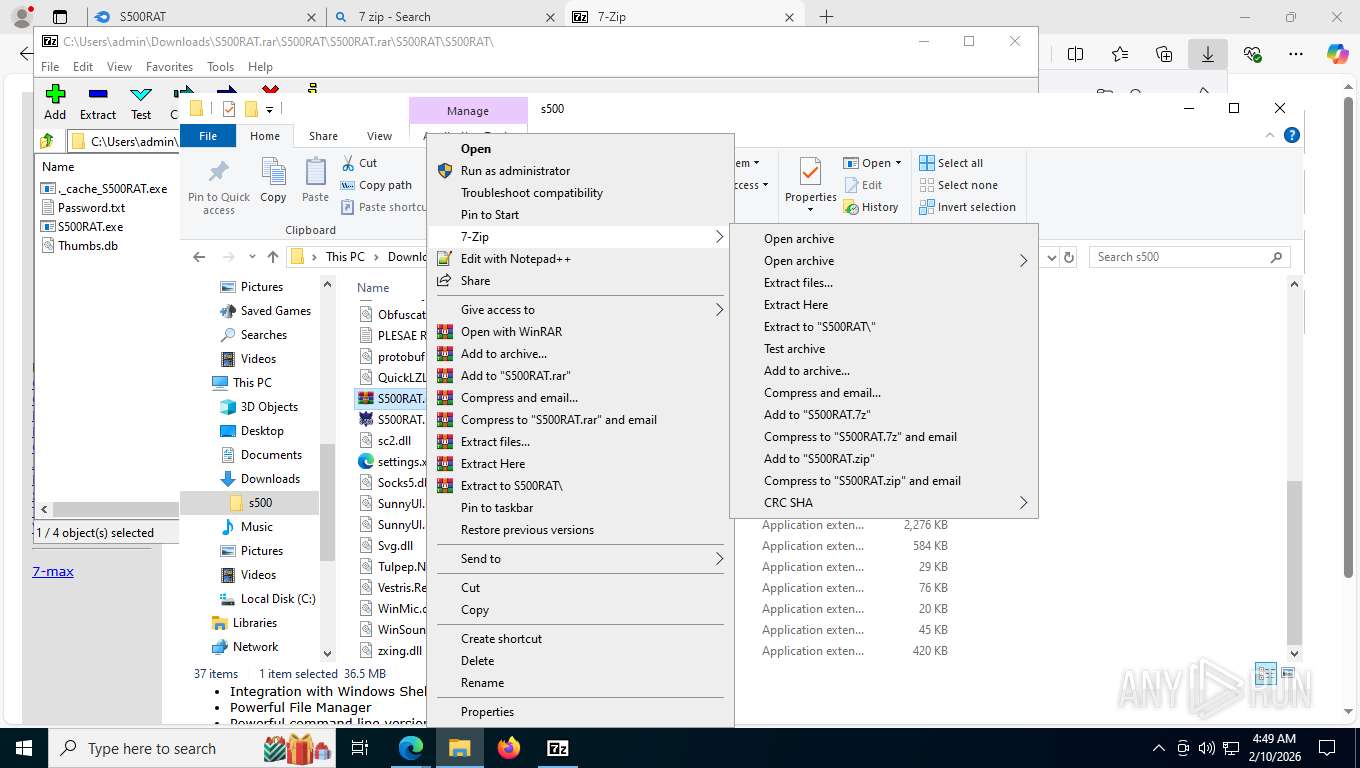Click the Test icon in 7-Zip toolbar
This screenshot has height=768, width=1360.
point(141,94)
